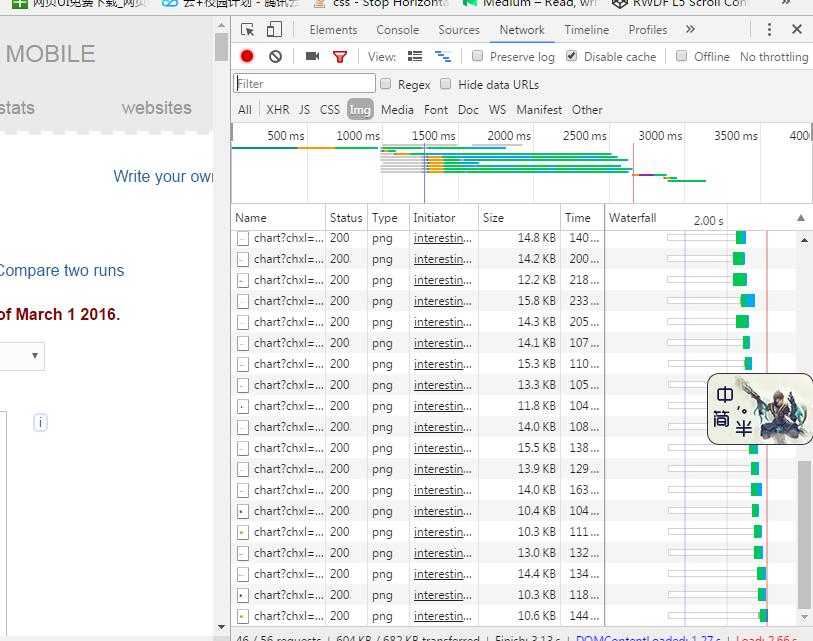This screenshot has height=641, width=813.
Task: Click the waterfall bar of the 13.0 KB request
Action: coord(758,553)
